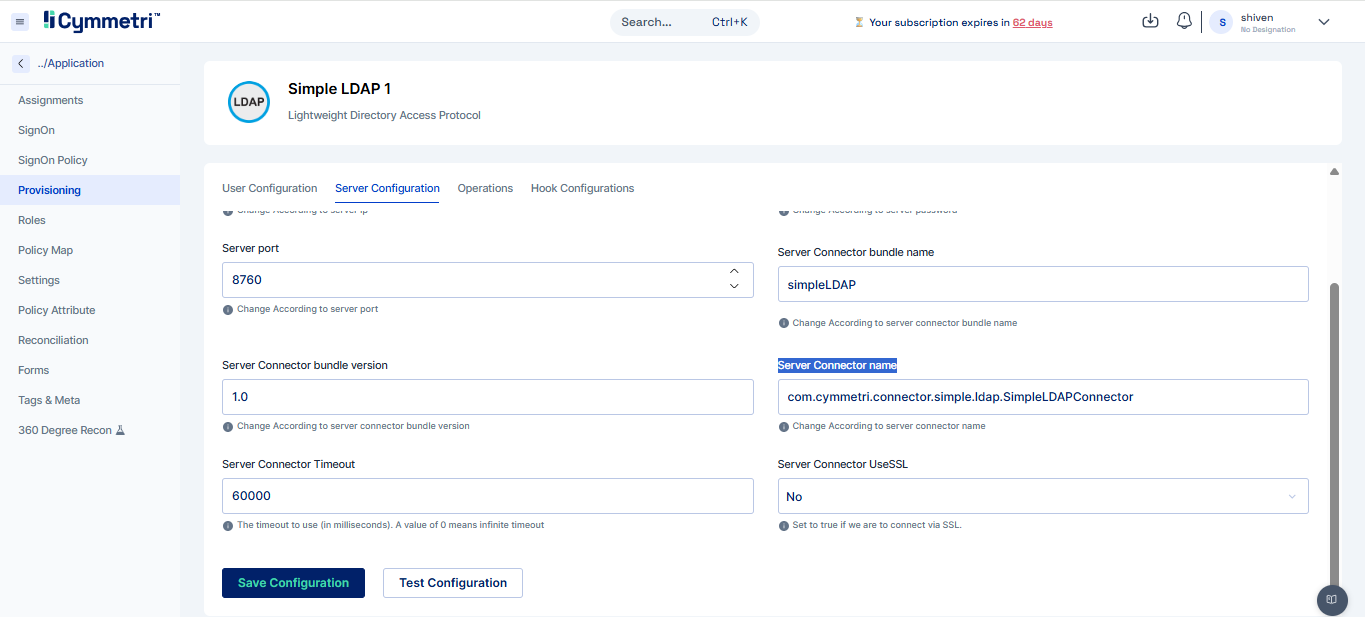Viewport: 1365px width, 617px height.
Task: Click the shiven username text
Action: (x=1257, y=17)
